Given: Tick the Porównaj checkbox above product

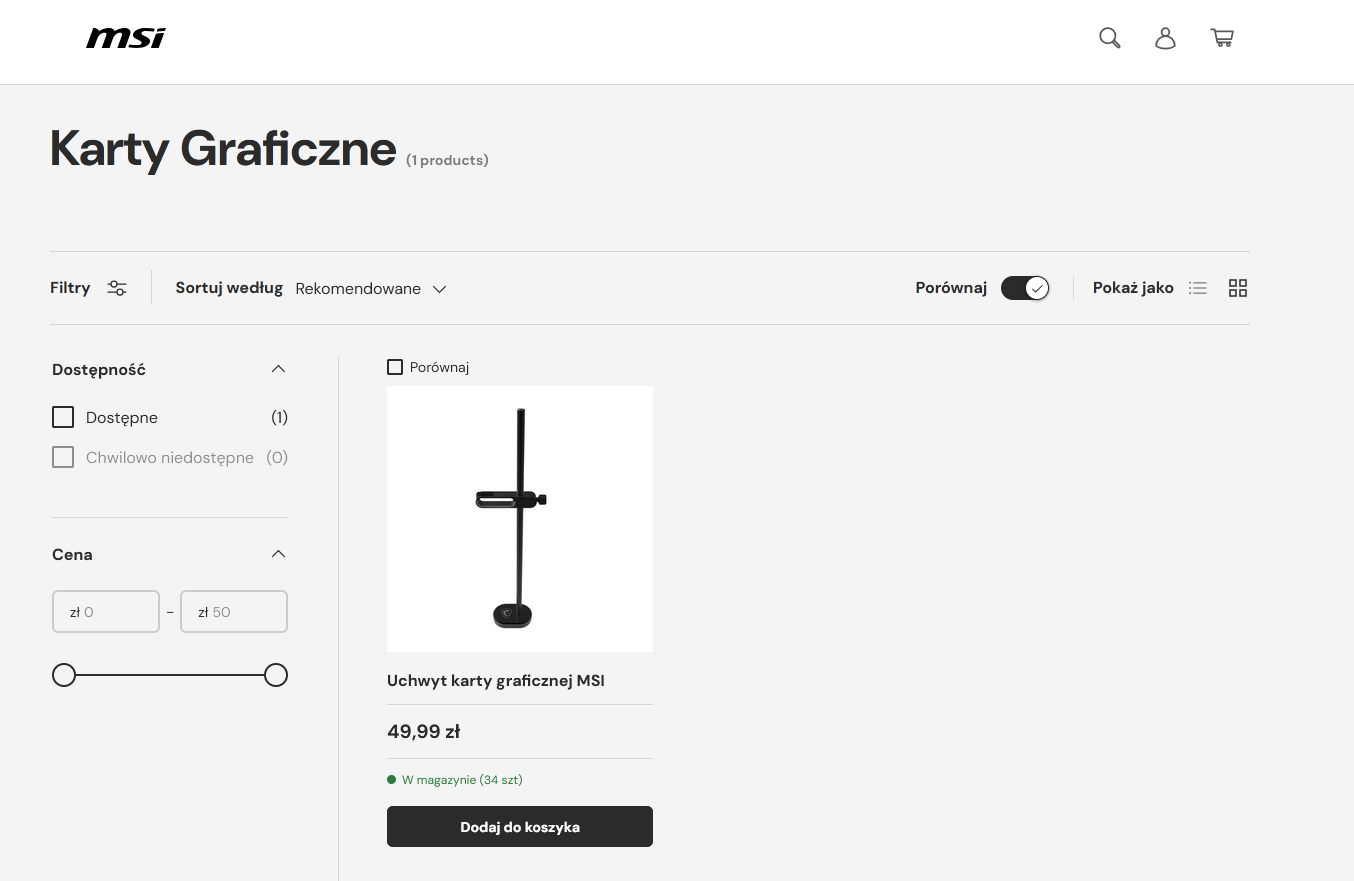Looking at the screenshot, I should coord(395,367).
